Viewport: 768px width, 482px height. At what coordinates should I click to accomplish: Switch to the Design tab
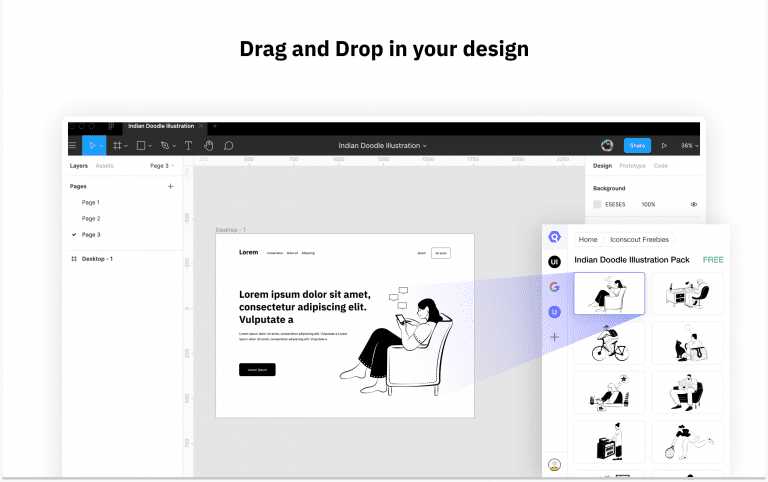click(602, 166)
